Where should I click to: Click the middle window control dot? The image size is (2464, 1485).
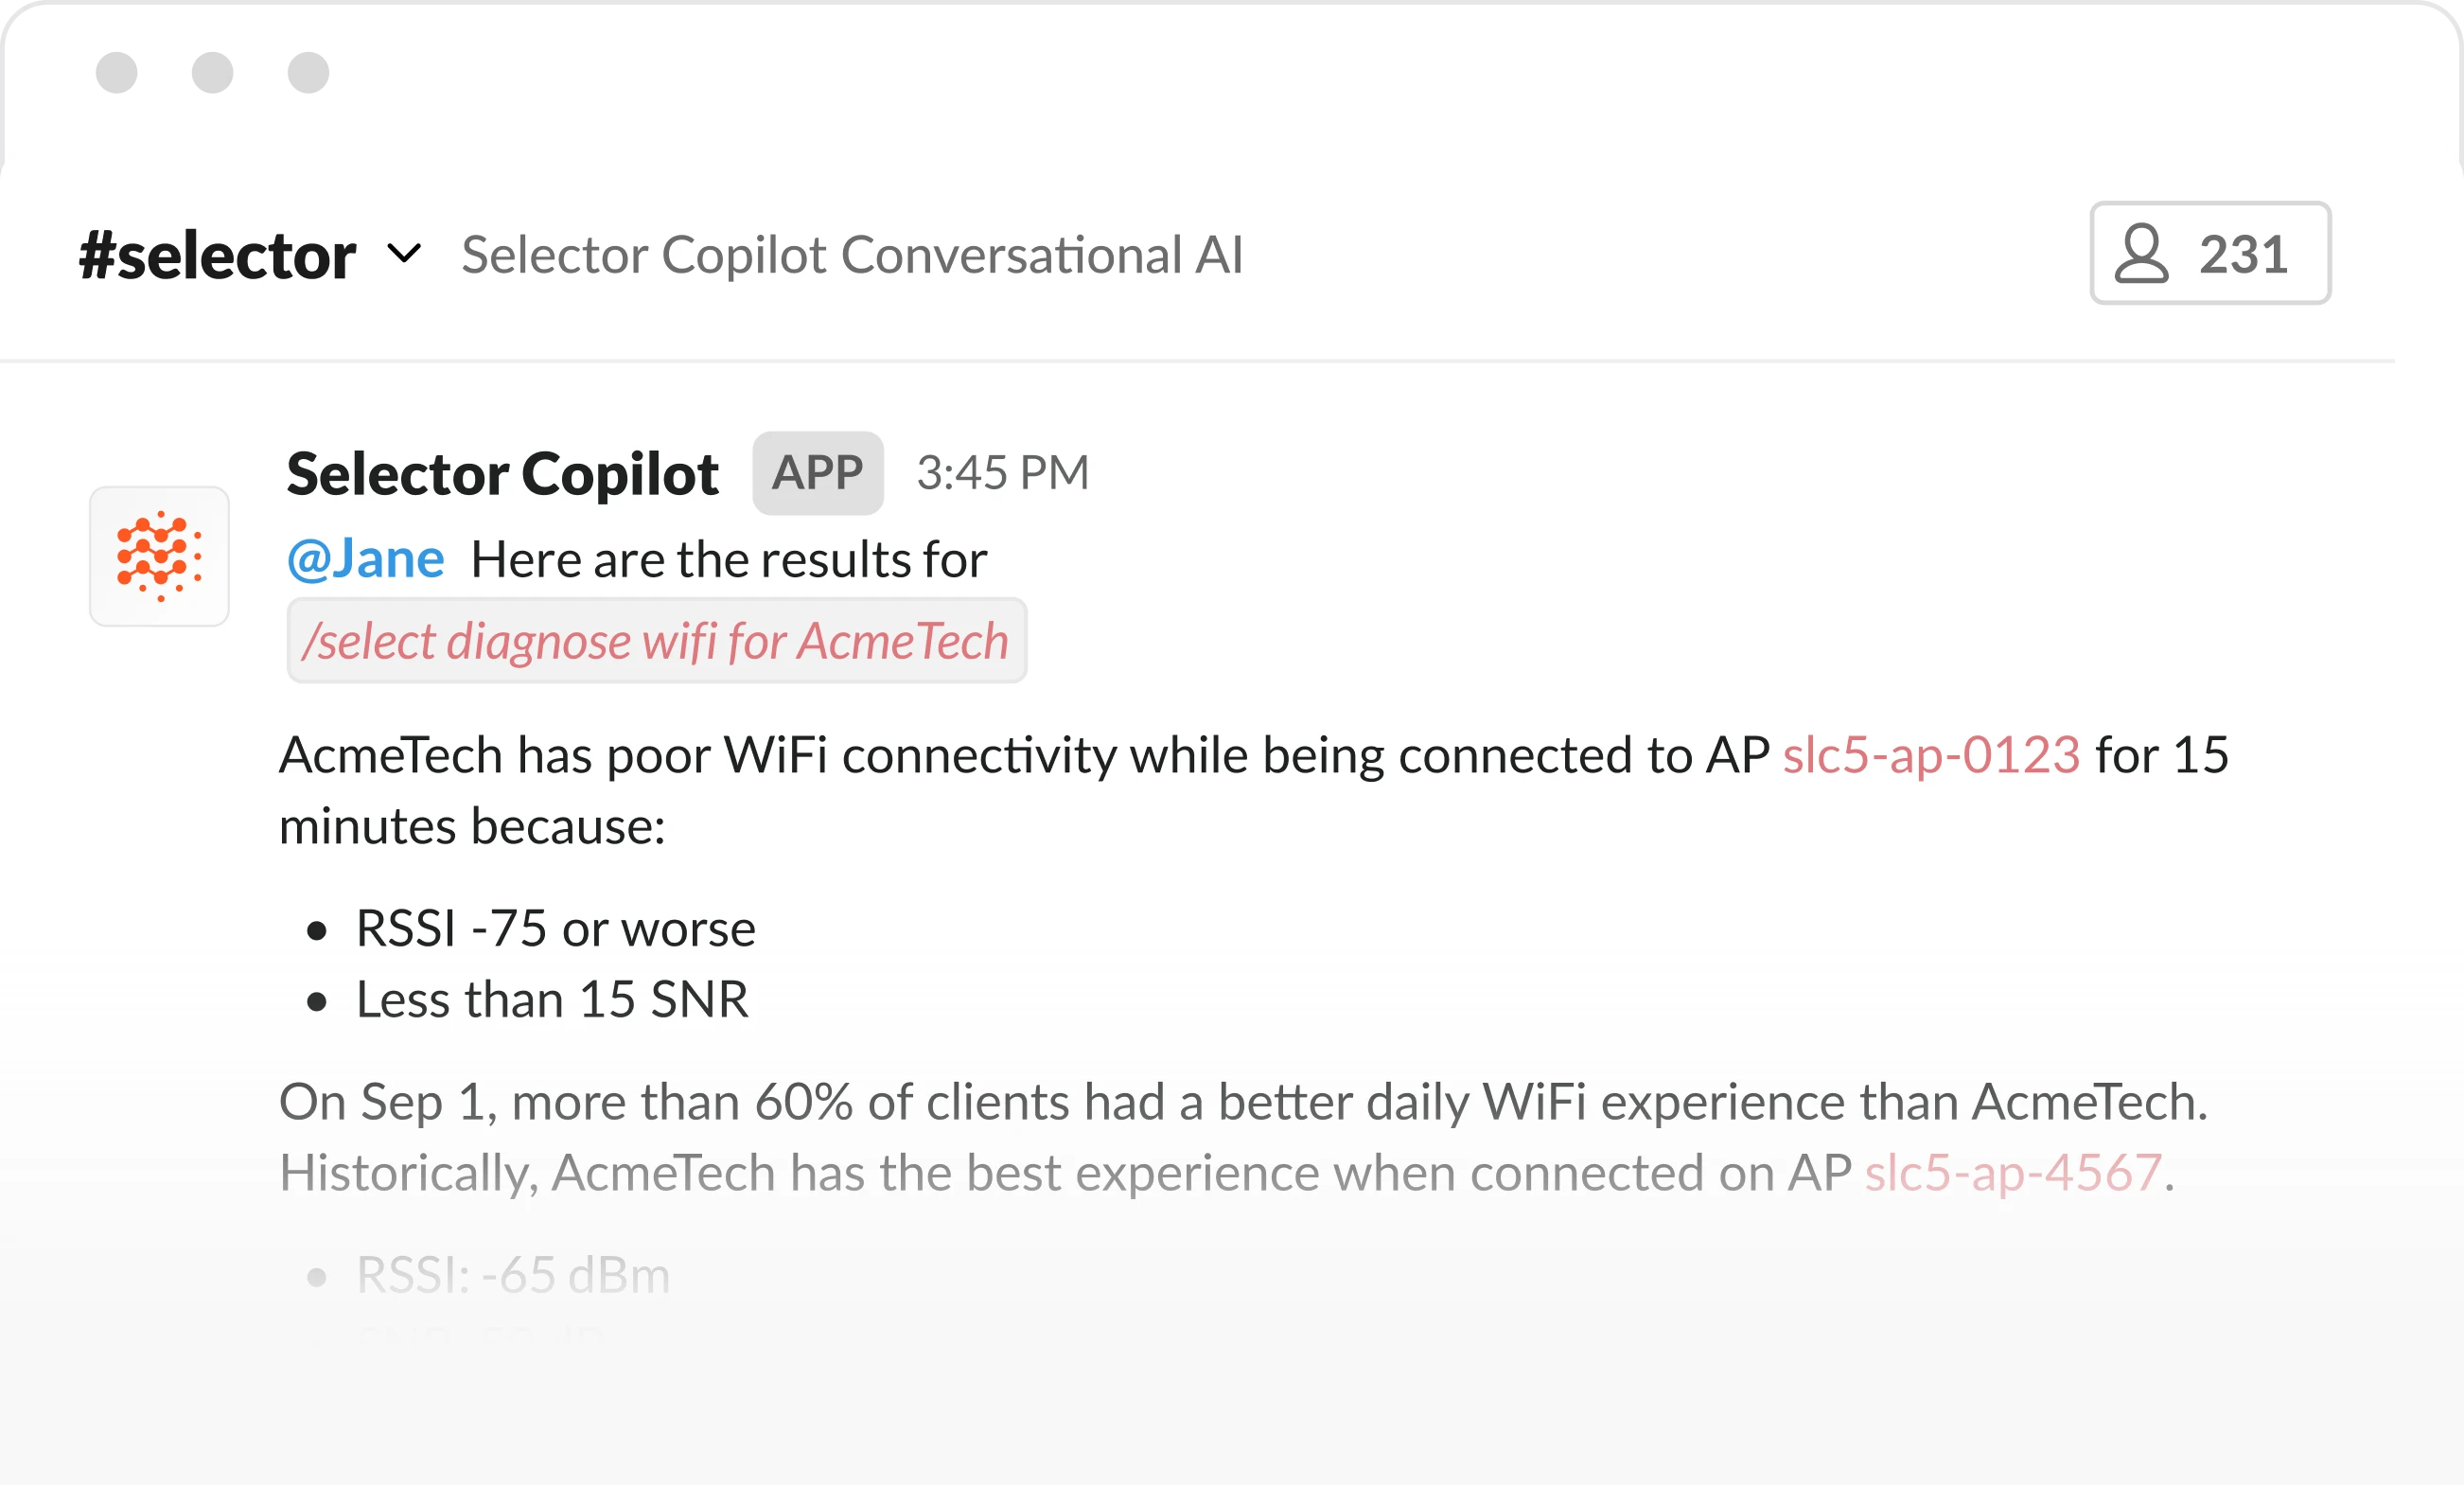click(x=210, y=71)
